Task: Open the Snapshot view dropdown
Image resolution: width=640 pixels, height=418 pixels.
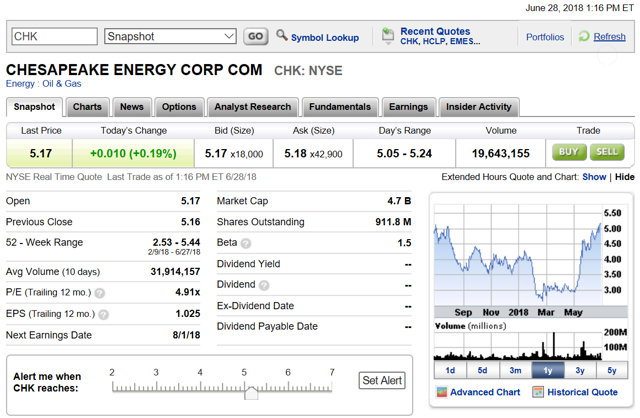Action: point(170,36)
